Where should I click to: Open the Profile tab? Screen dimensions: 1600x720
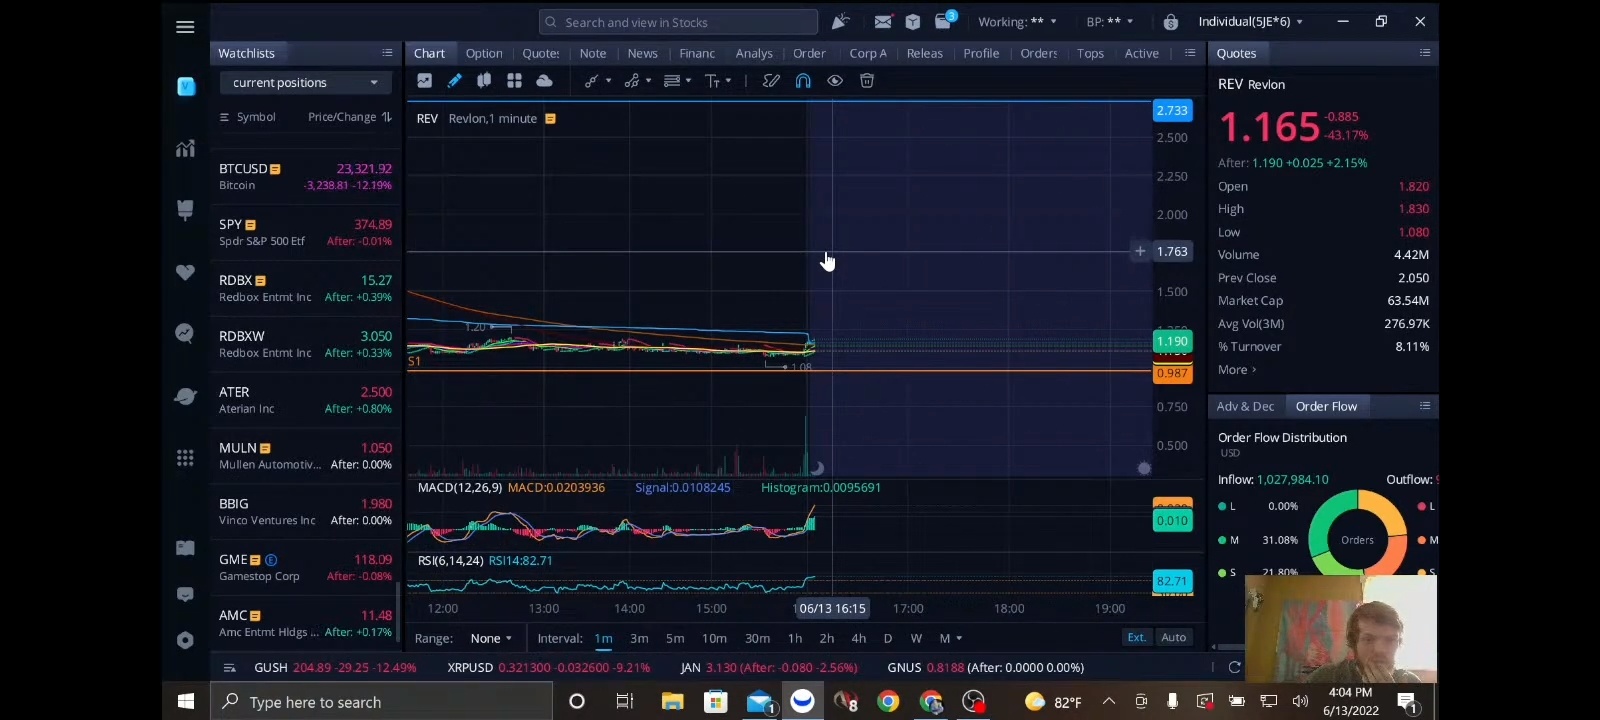point(981,53)
